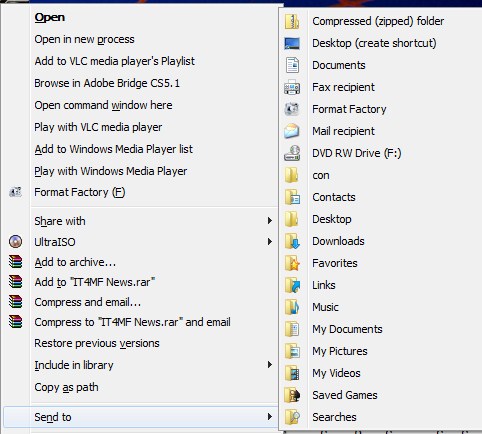Click the Format Factory (F) menu icon
This screenshot has width=482, height=434.
coord(15,192)
